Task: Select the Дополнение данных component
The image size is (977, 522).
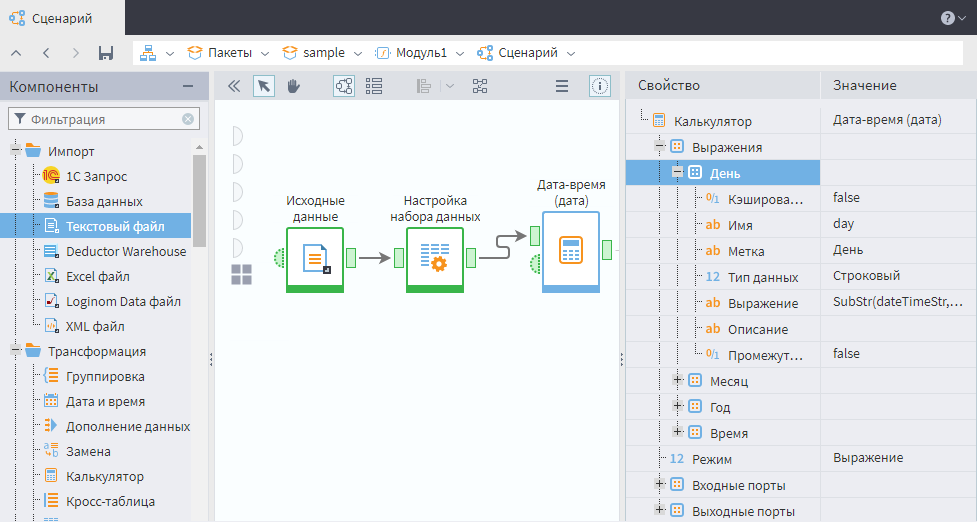Action: 128,426
